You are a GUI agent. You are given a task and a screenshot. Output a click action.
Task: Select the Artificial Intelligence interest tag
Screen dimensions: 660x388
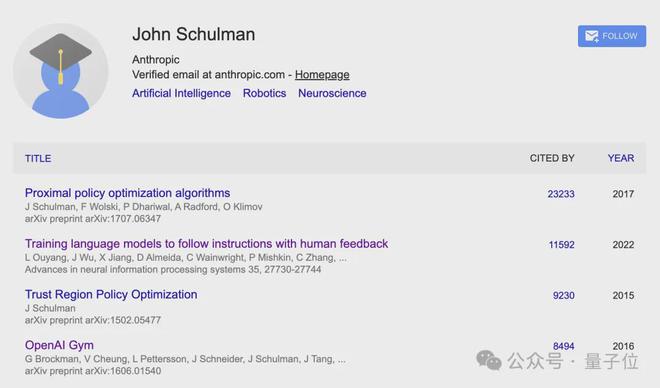point(181,93)
